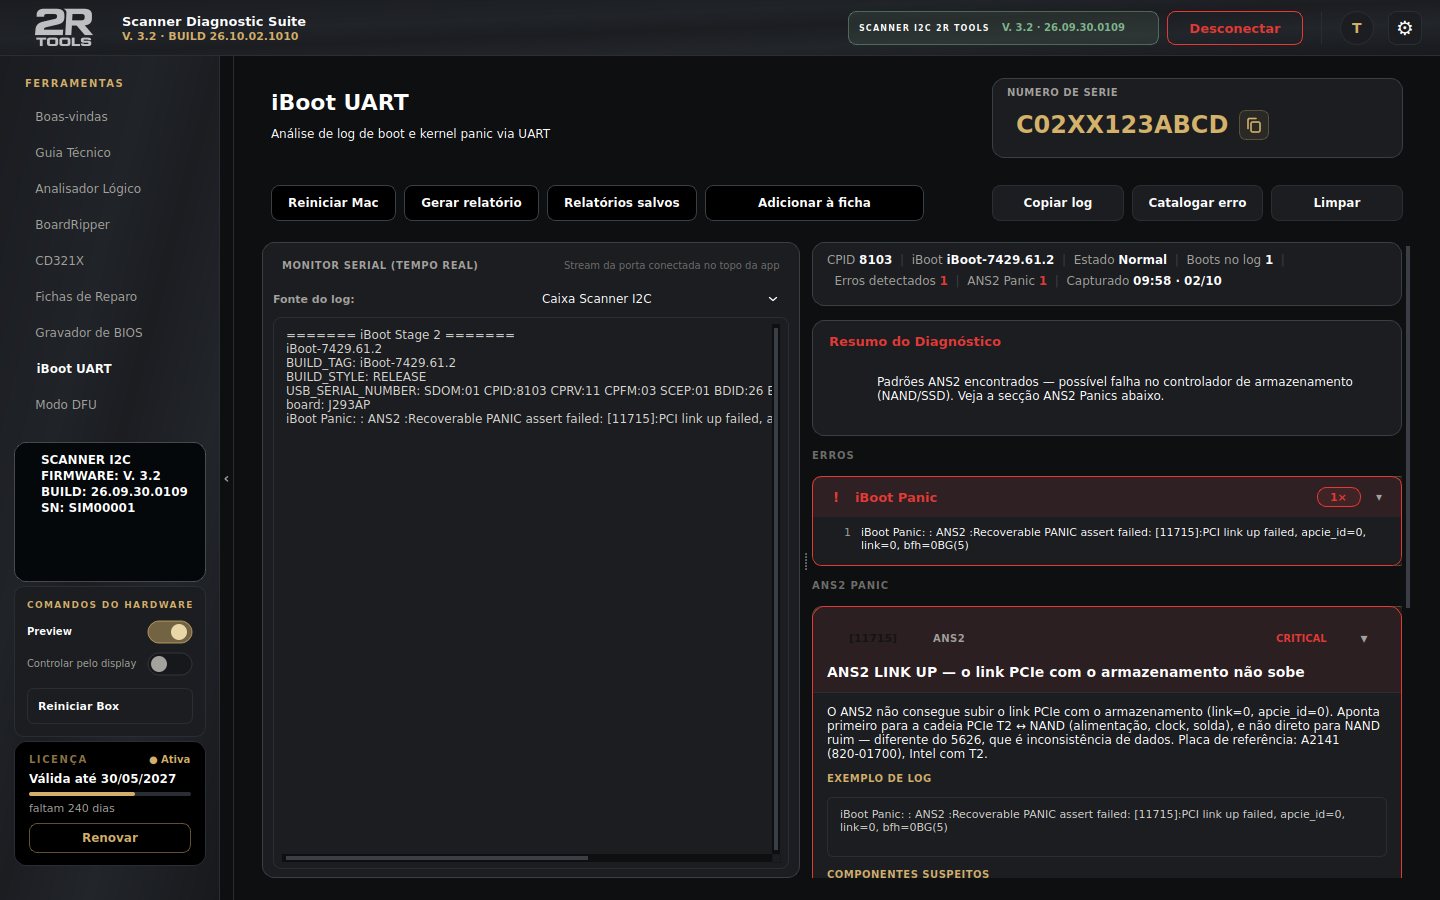The height and width of the screenshot is (900, 1440).
Task: Switch to Modo DFU
Action: 66,405
